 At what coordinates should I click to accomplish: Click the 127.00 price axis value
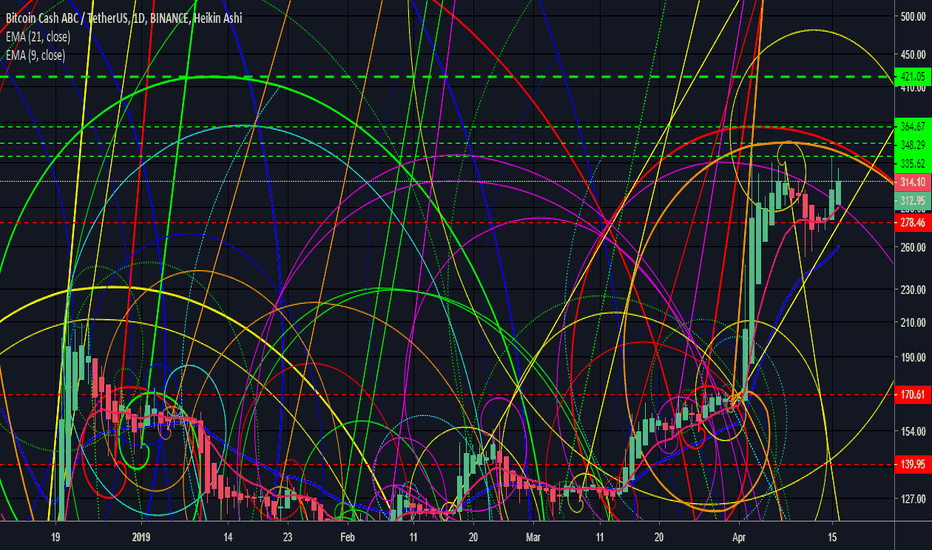[913, 499]
